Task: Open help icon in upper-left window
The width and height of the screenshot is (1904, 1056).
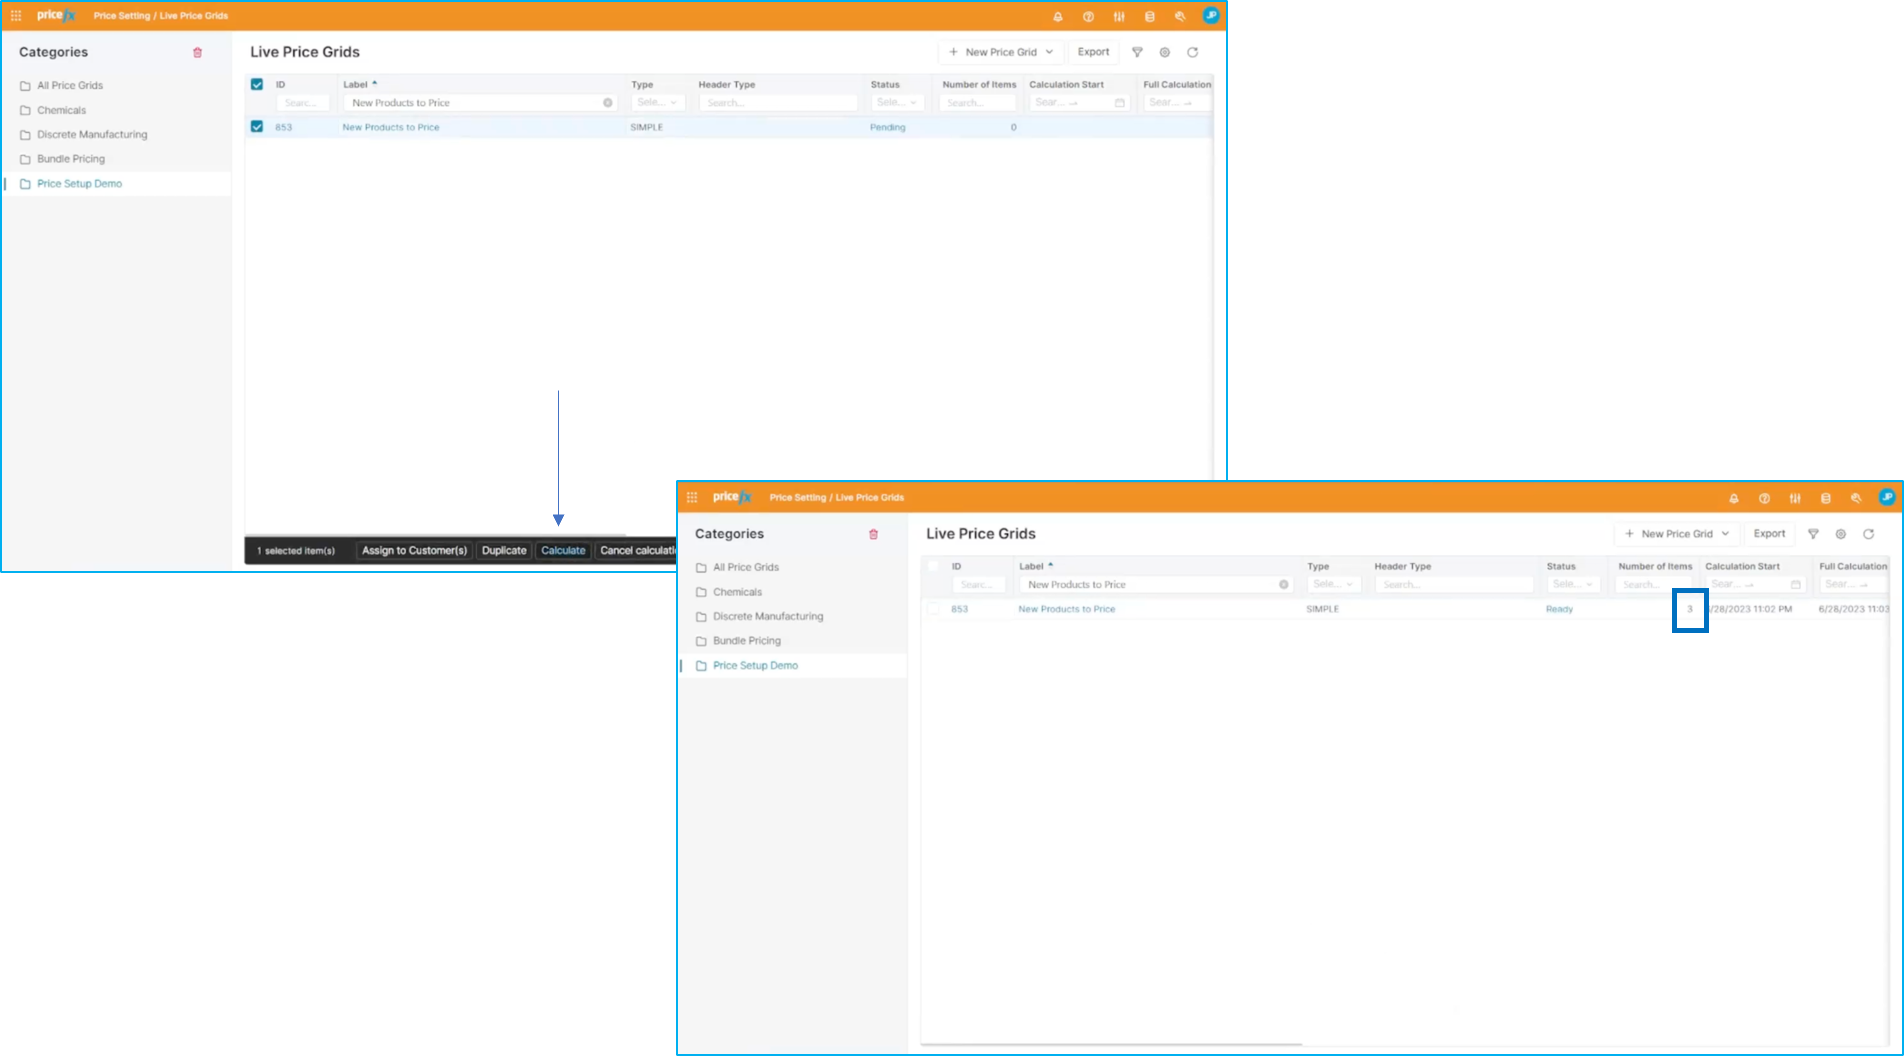Action: click(x=1088, y=17)
